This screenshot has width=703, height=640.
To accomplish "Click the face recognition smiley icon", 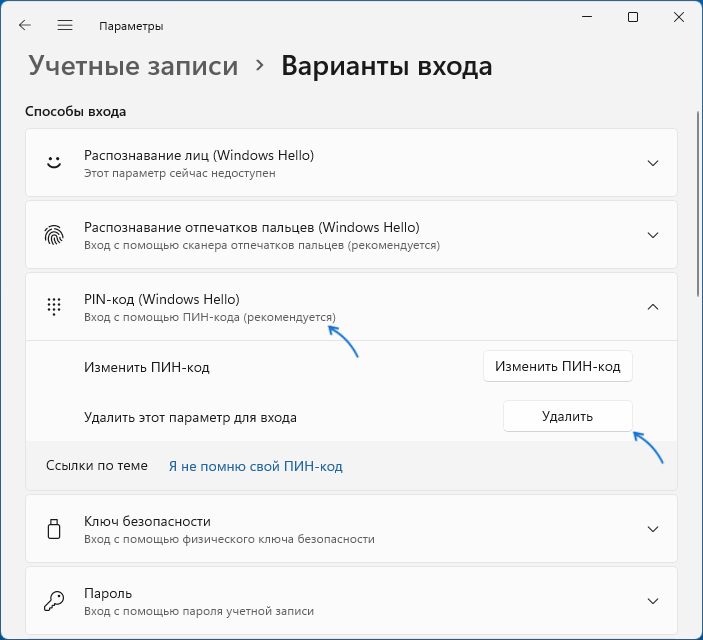I will (x=53, y=163).
